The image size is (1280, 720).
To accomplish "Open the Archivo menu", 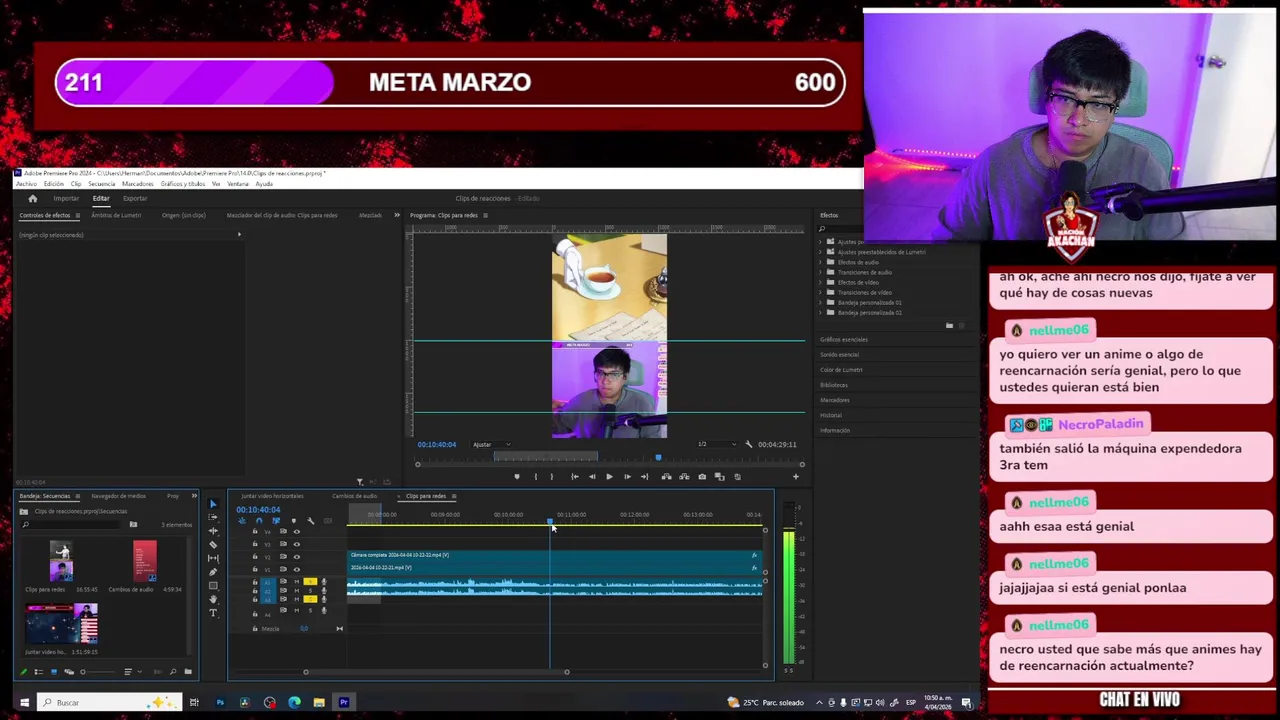I will (26, 184).
